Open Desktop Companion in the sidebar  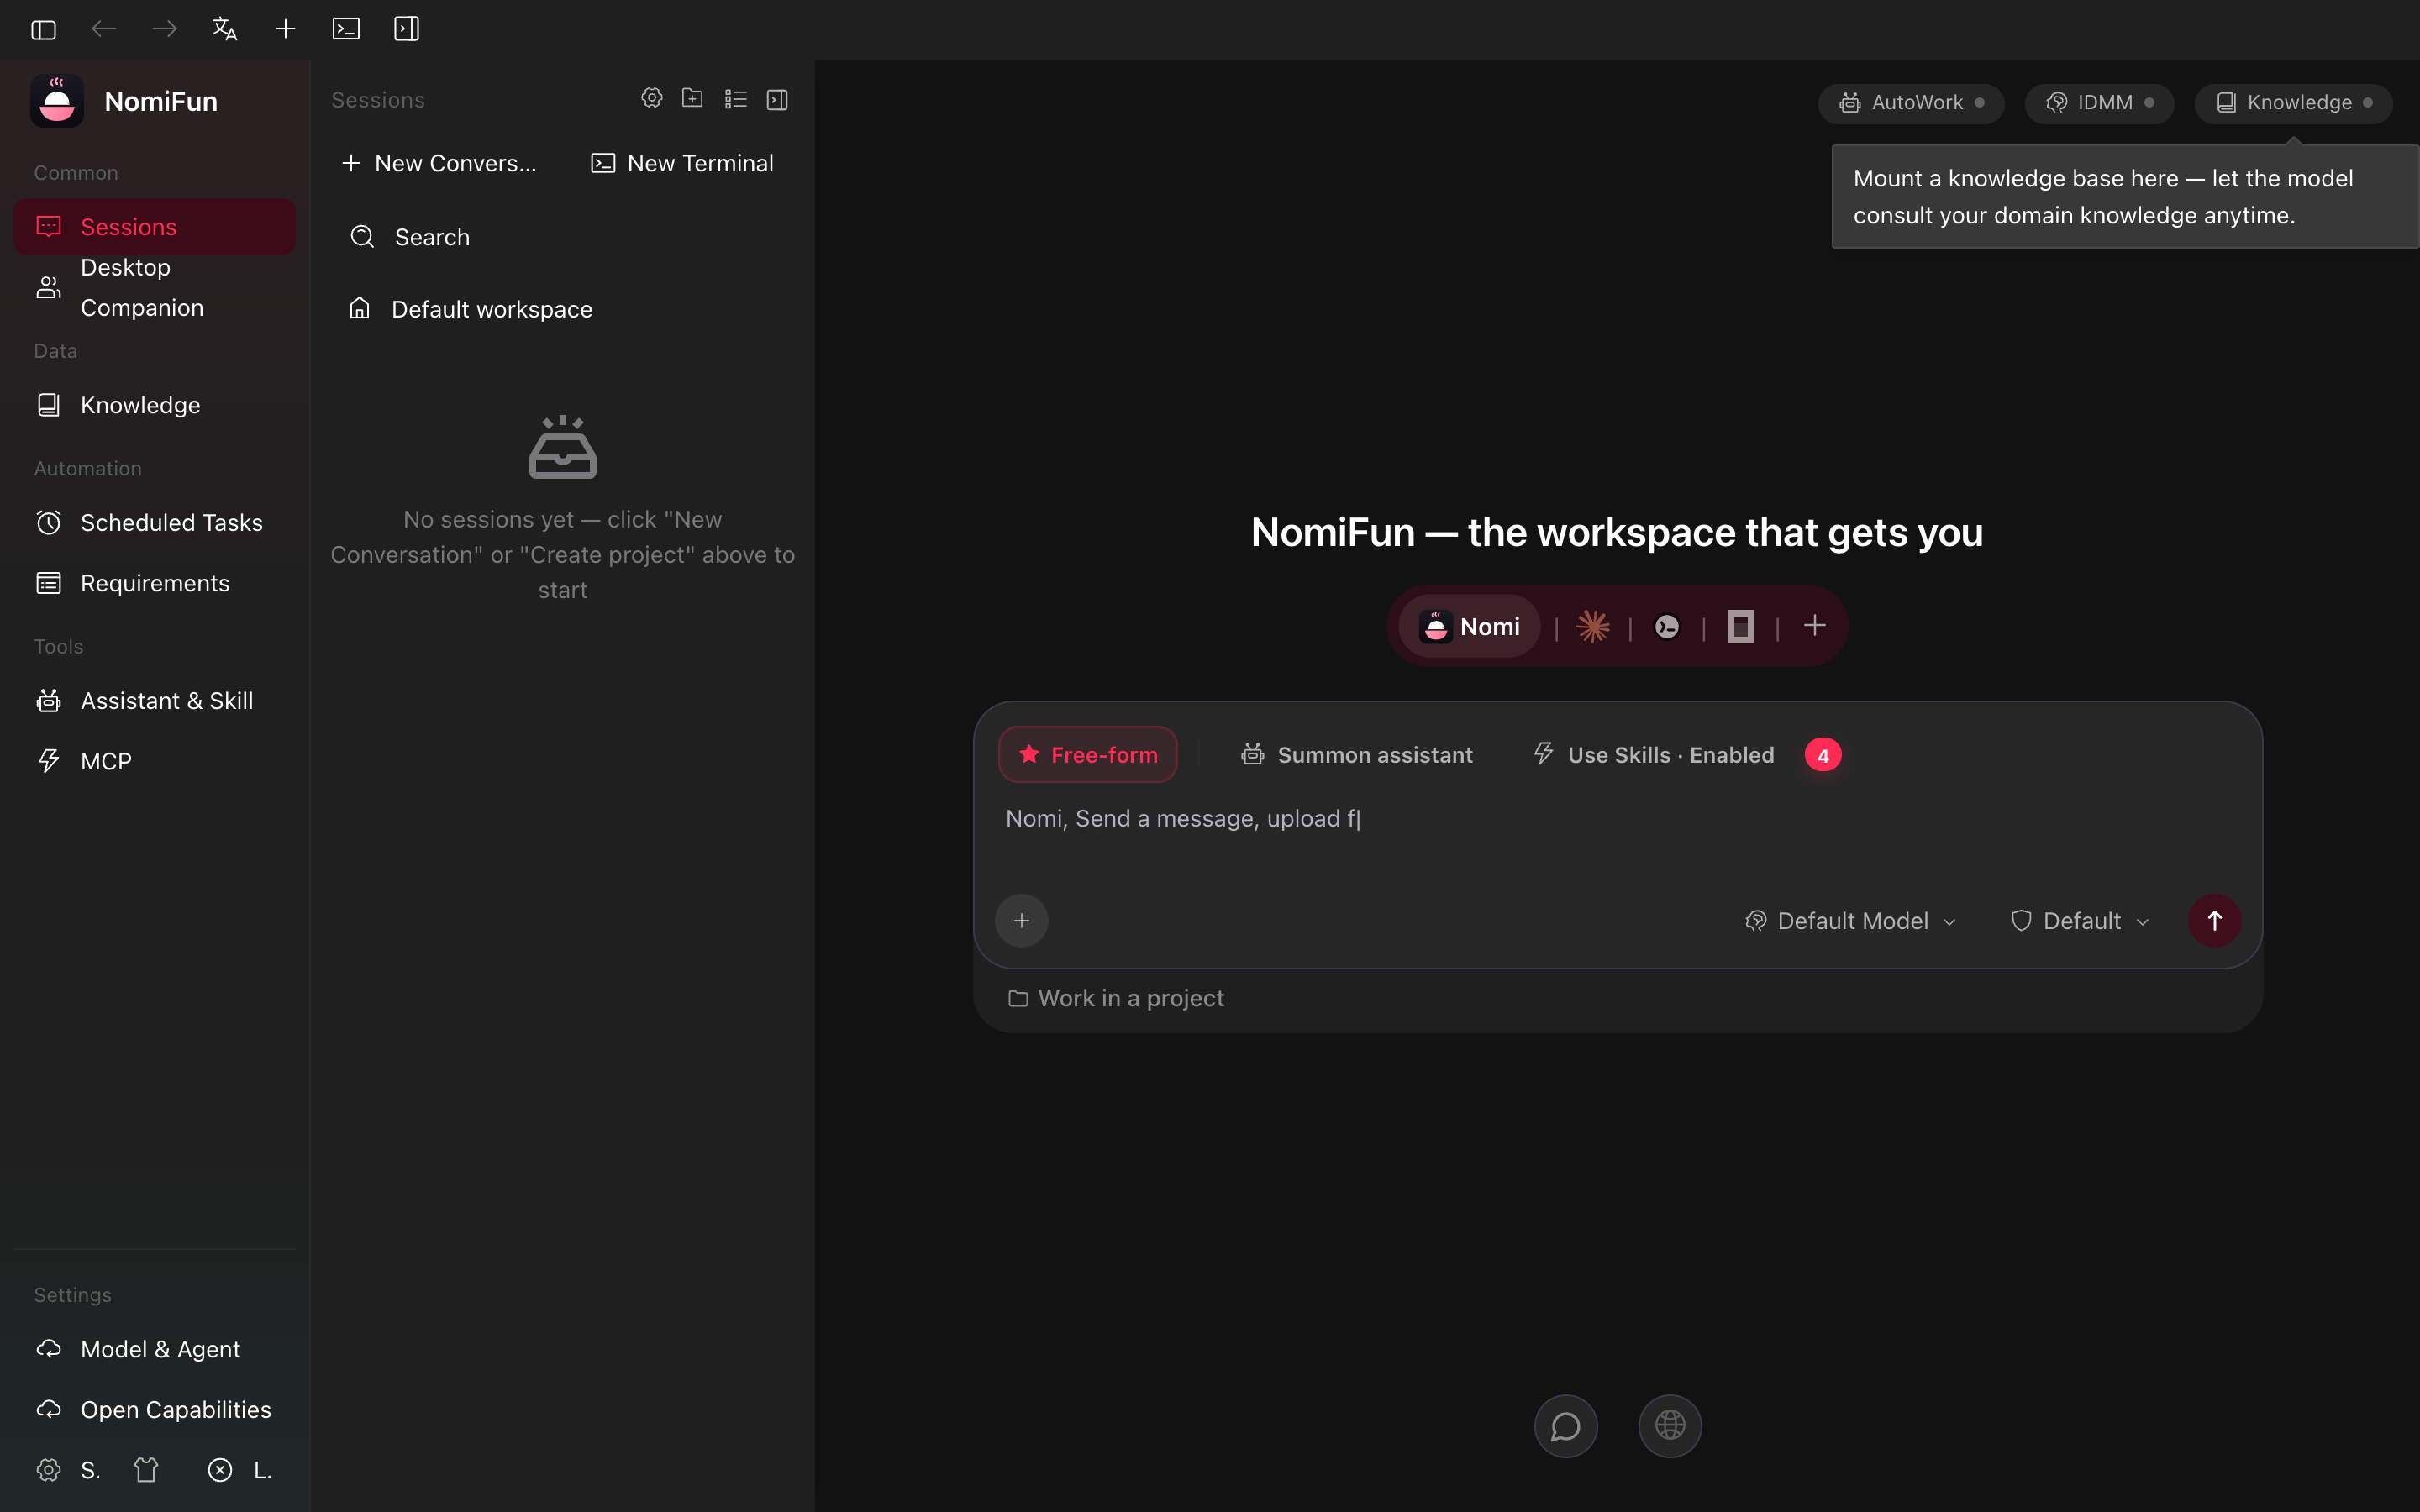pyautogui.click(x=155, y=288)
